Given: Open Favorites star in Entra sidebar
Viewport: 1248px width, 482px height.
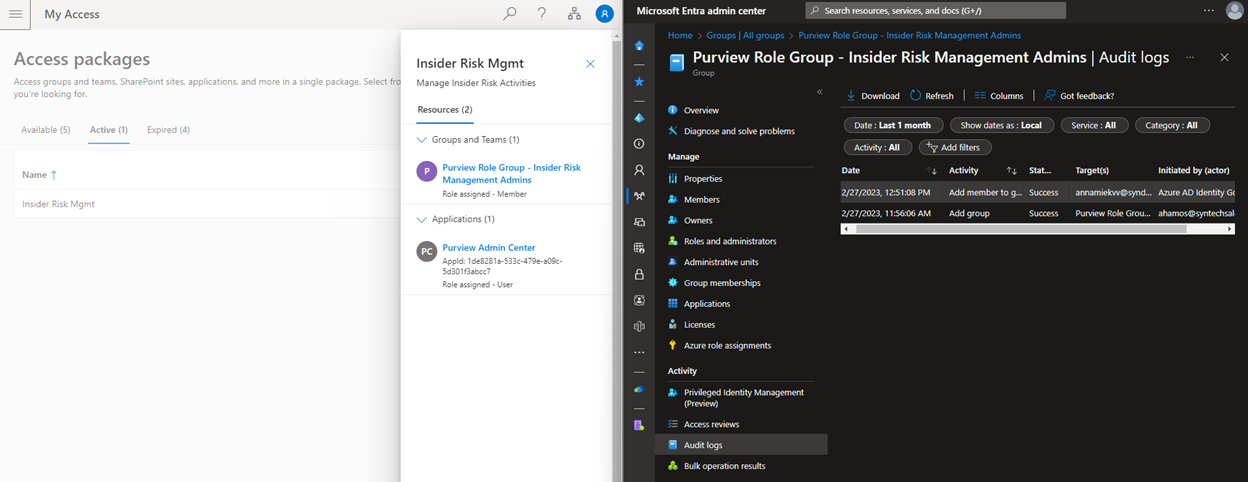Looking at the screenshot, I should [639, 82].
